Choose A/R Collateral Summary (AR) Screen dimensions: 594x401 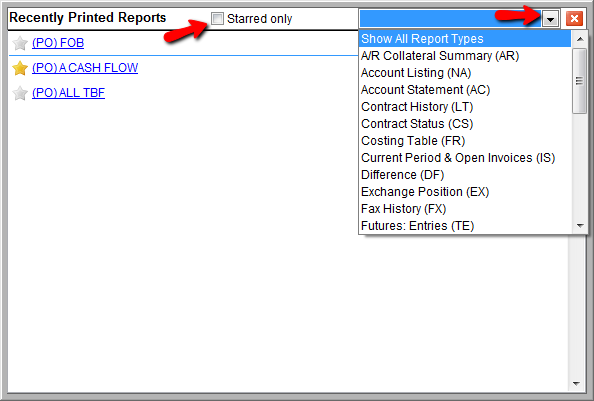click(x=465, y=56)
